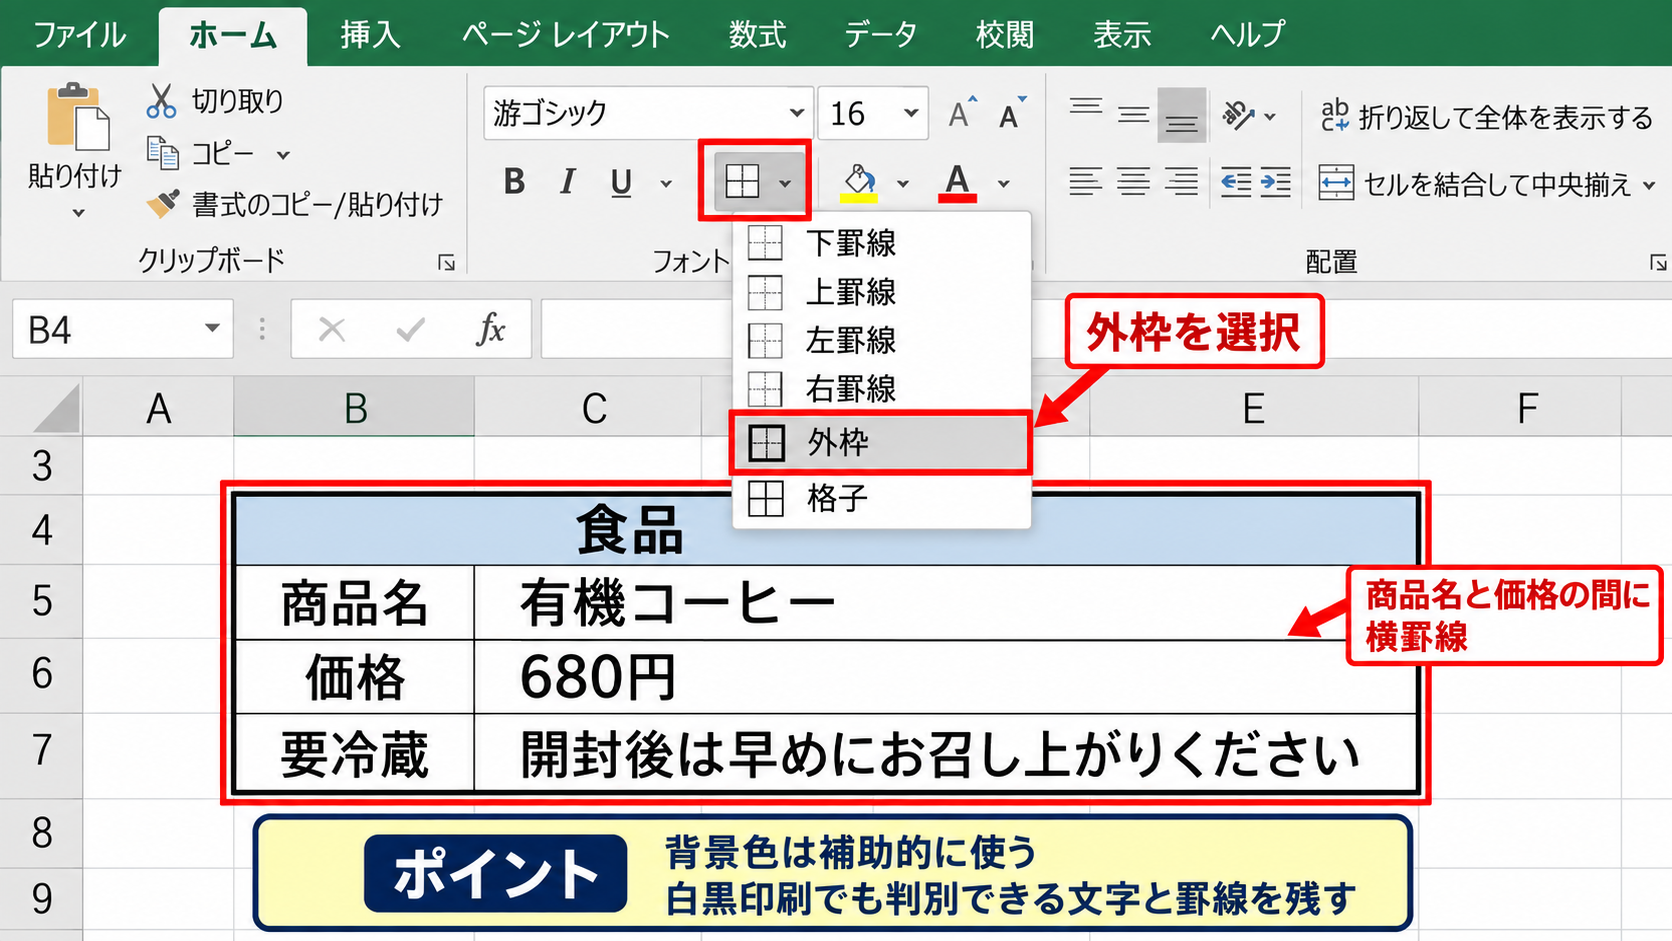Switch to the 数式 tab
The height and width of the screenshot is (941, 1672).
click(x=757, y=35)
